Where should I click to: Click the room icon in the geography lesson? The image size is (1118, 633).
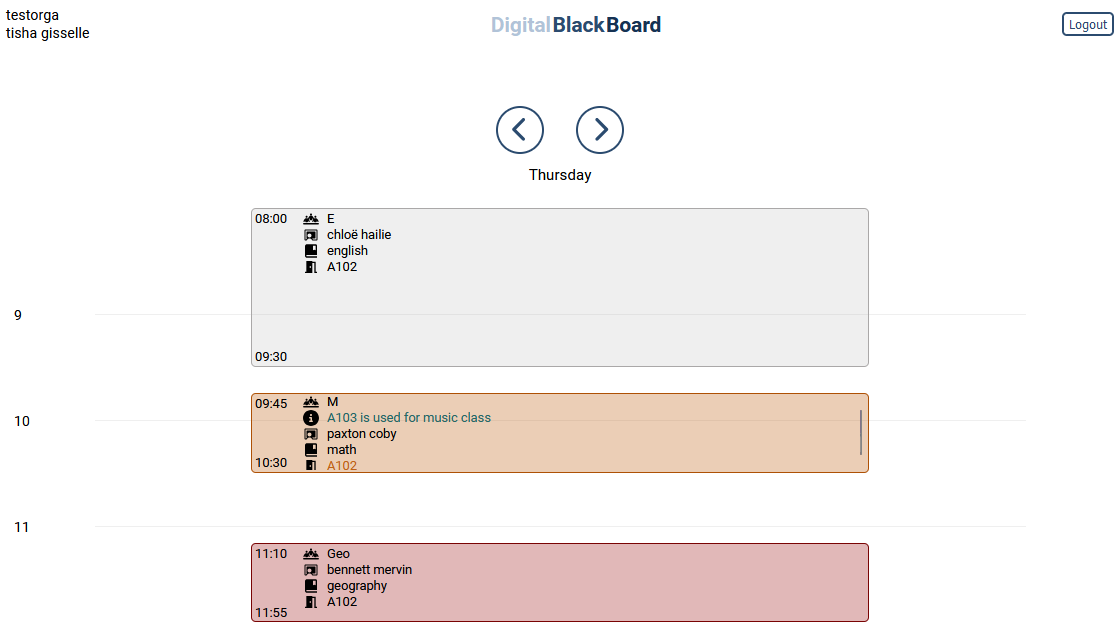pos(311,601)
